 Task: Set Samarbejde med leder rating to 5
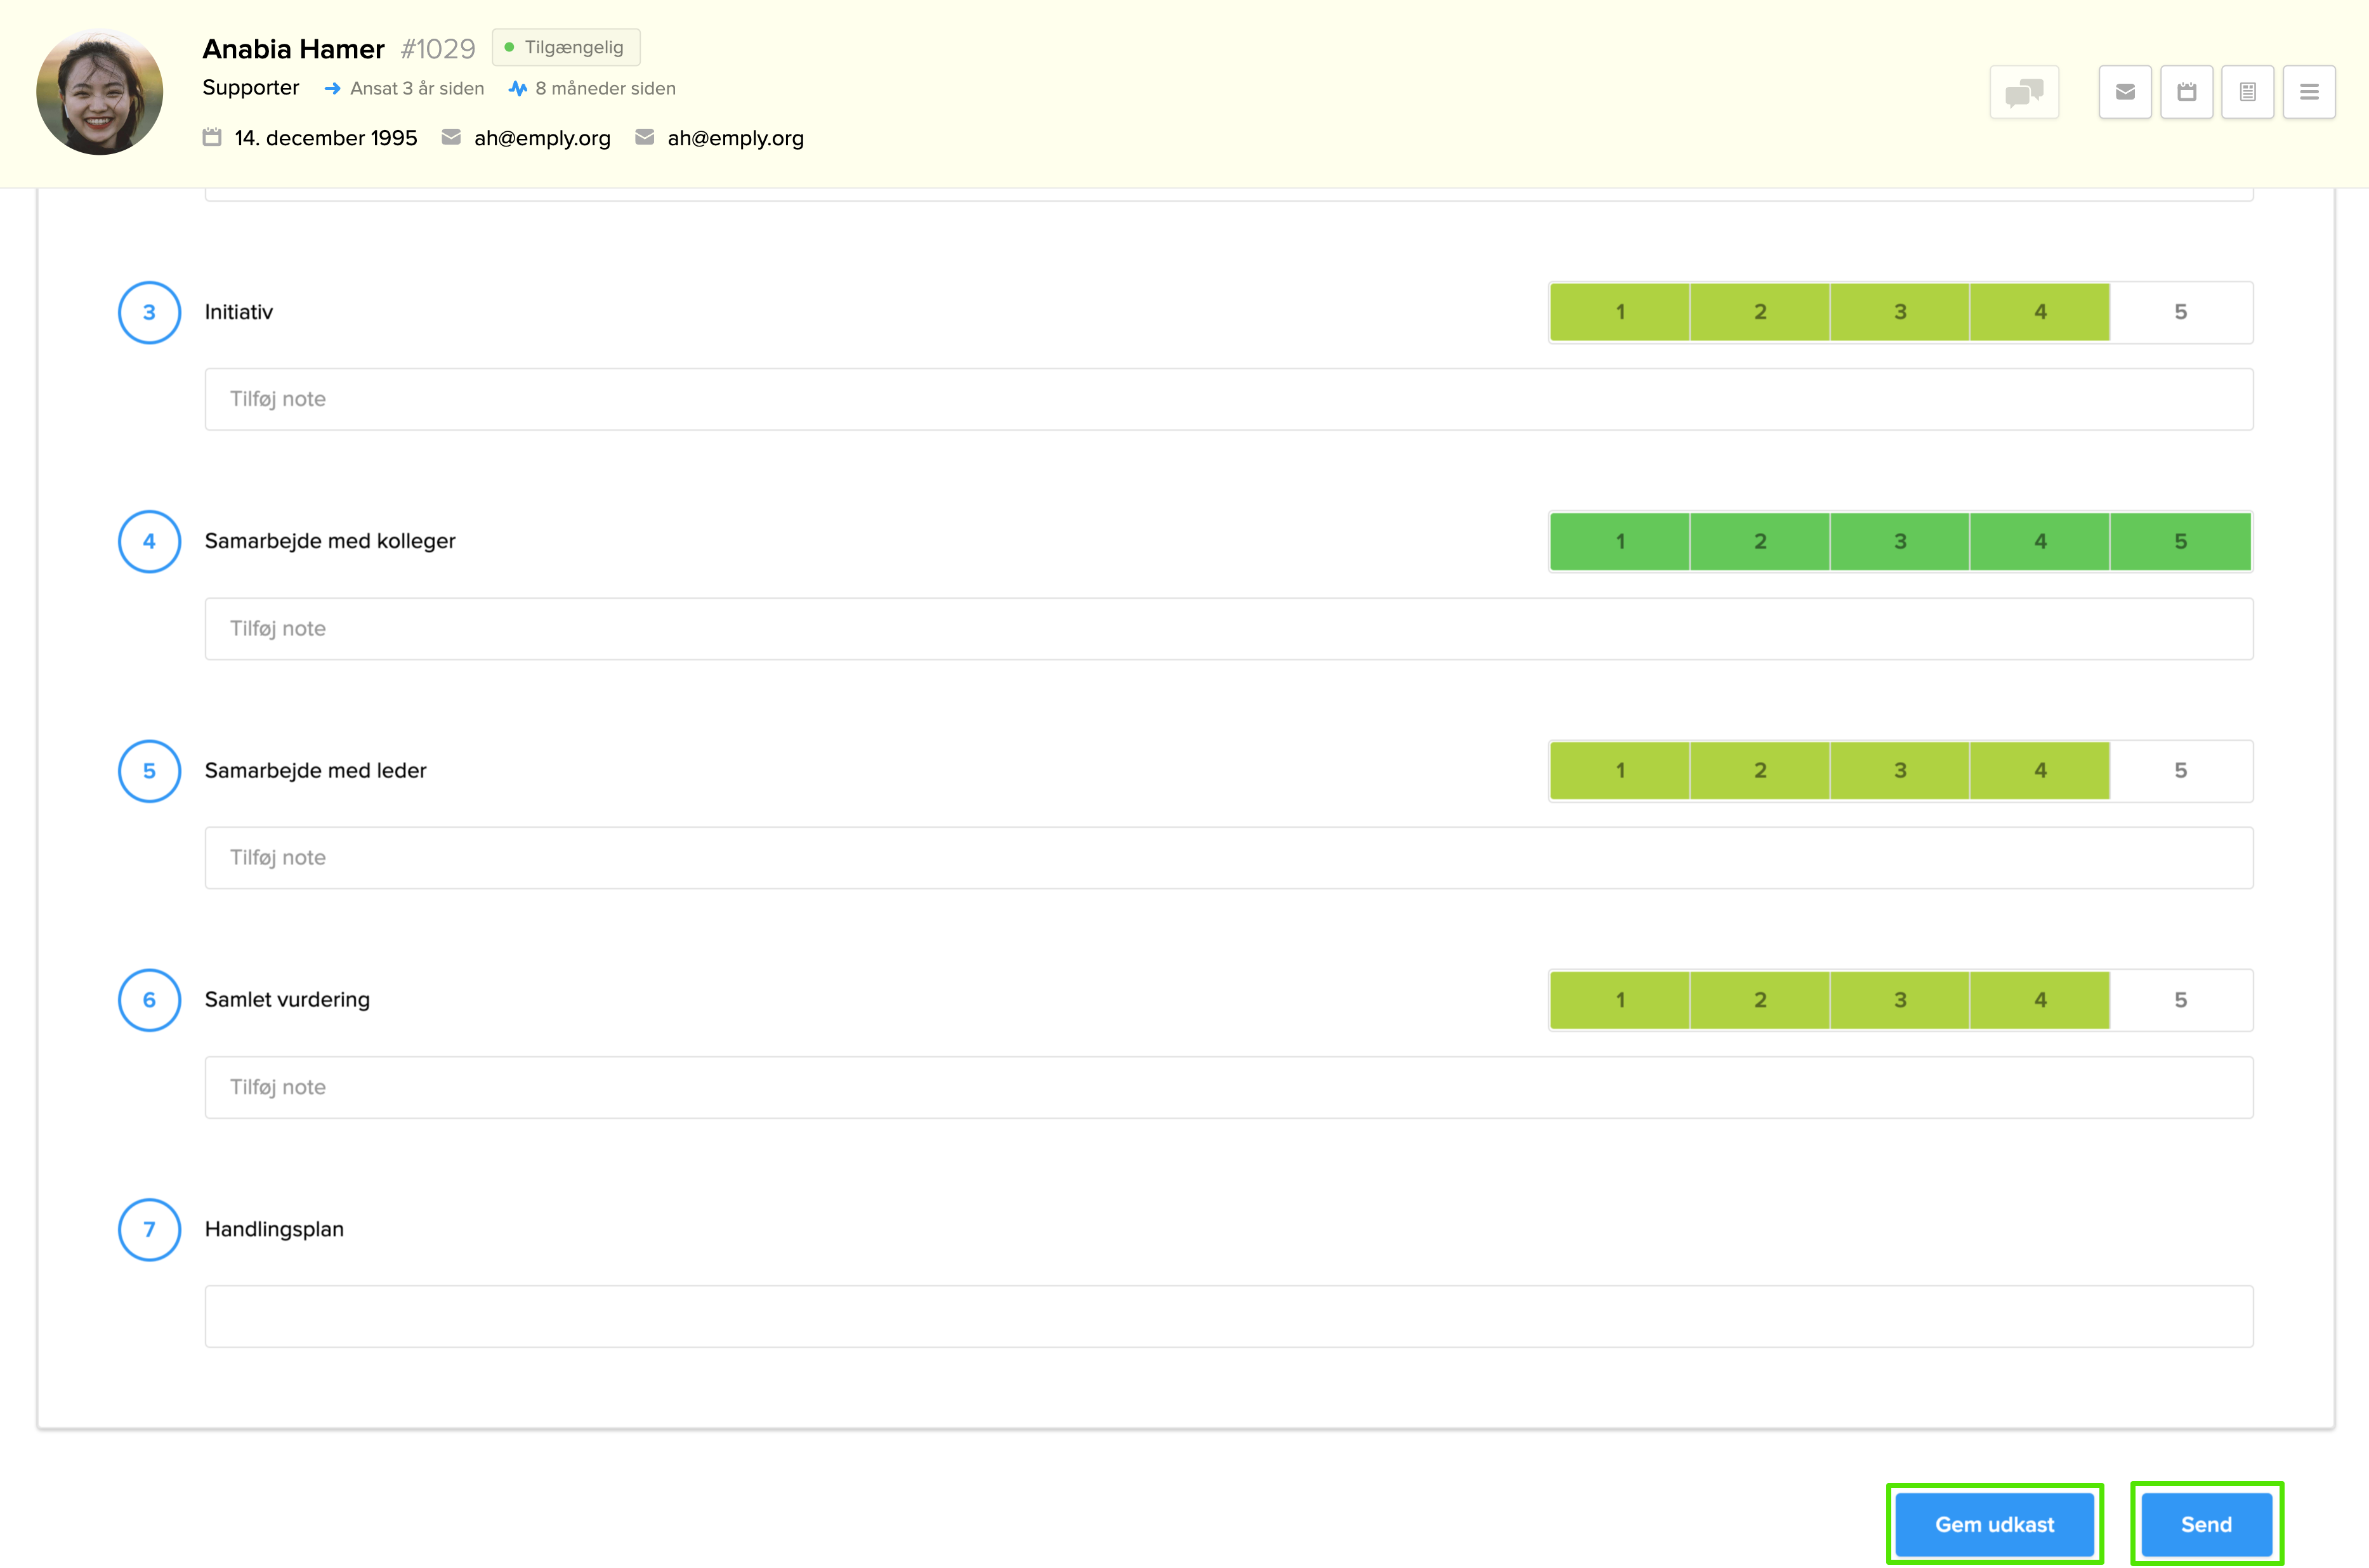click(2180, 771)
